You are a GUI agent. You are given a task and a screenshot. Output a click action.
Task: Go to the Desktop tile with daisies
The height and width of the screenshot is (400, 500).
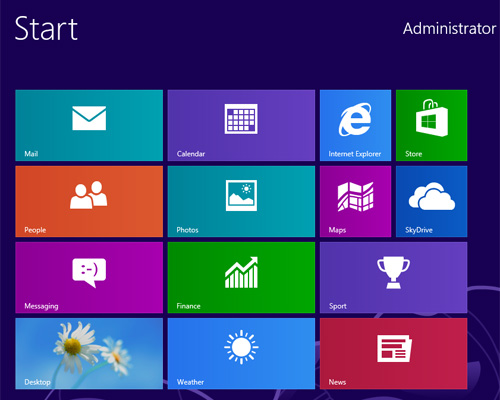point(89,353)
